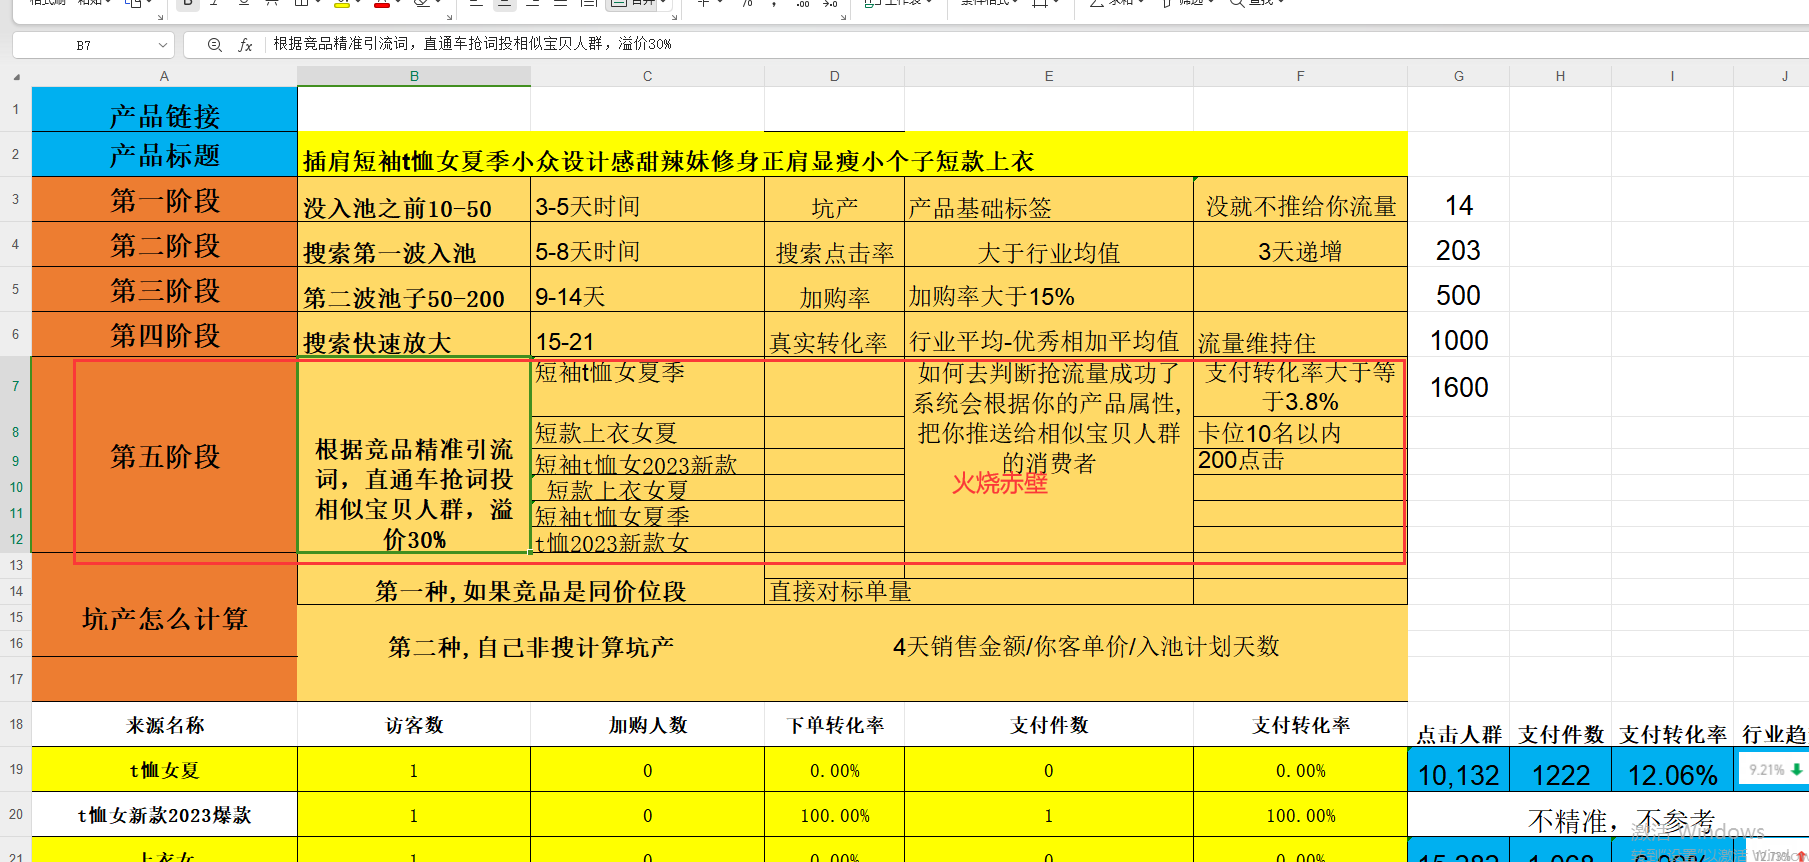Click the fill handle of selected cell B7
1809x862 pixels.
[530, 552]
